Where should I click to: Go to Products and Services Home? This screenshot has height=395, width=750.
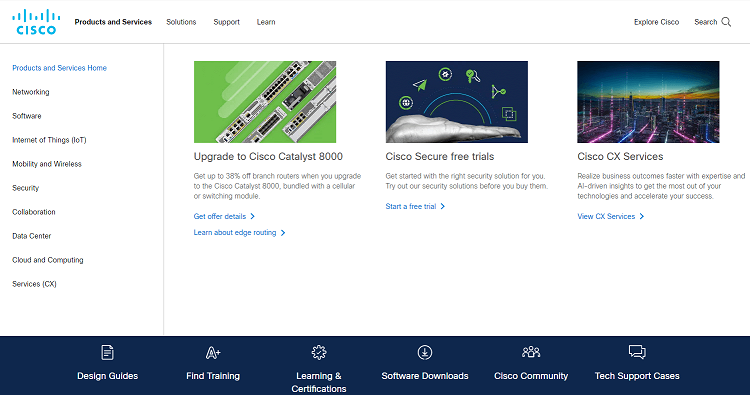59,68
